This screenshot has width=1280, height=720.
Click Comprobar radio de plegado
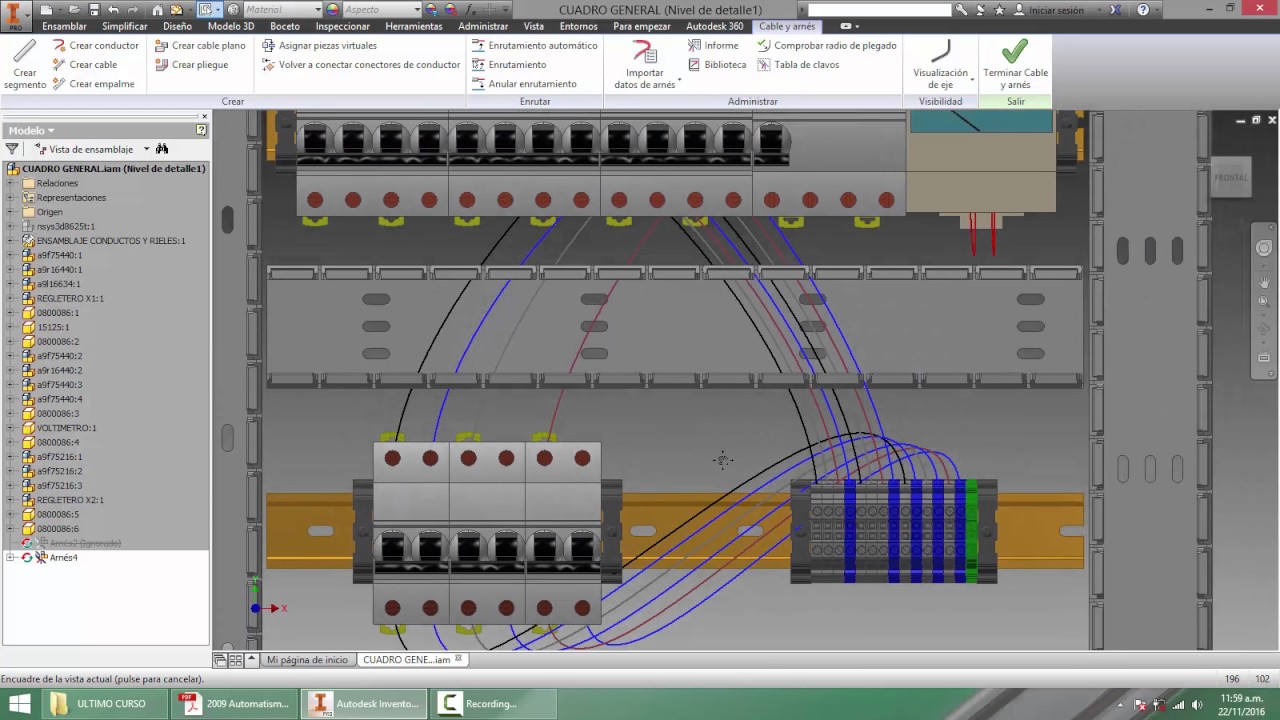827,46
